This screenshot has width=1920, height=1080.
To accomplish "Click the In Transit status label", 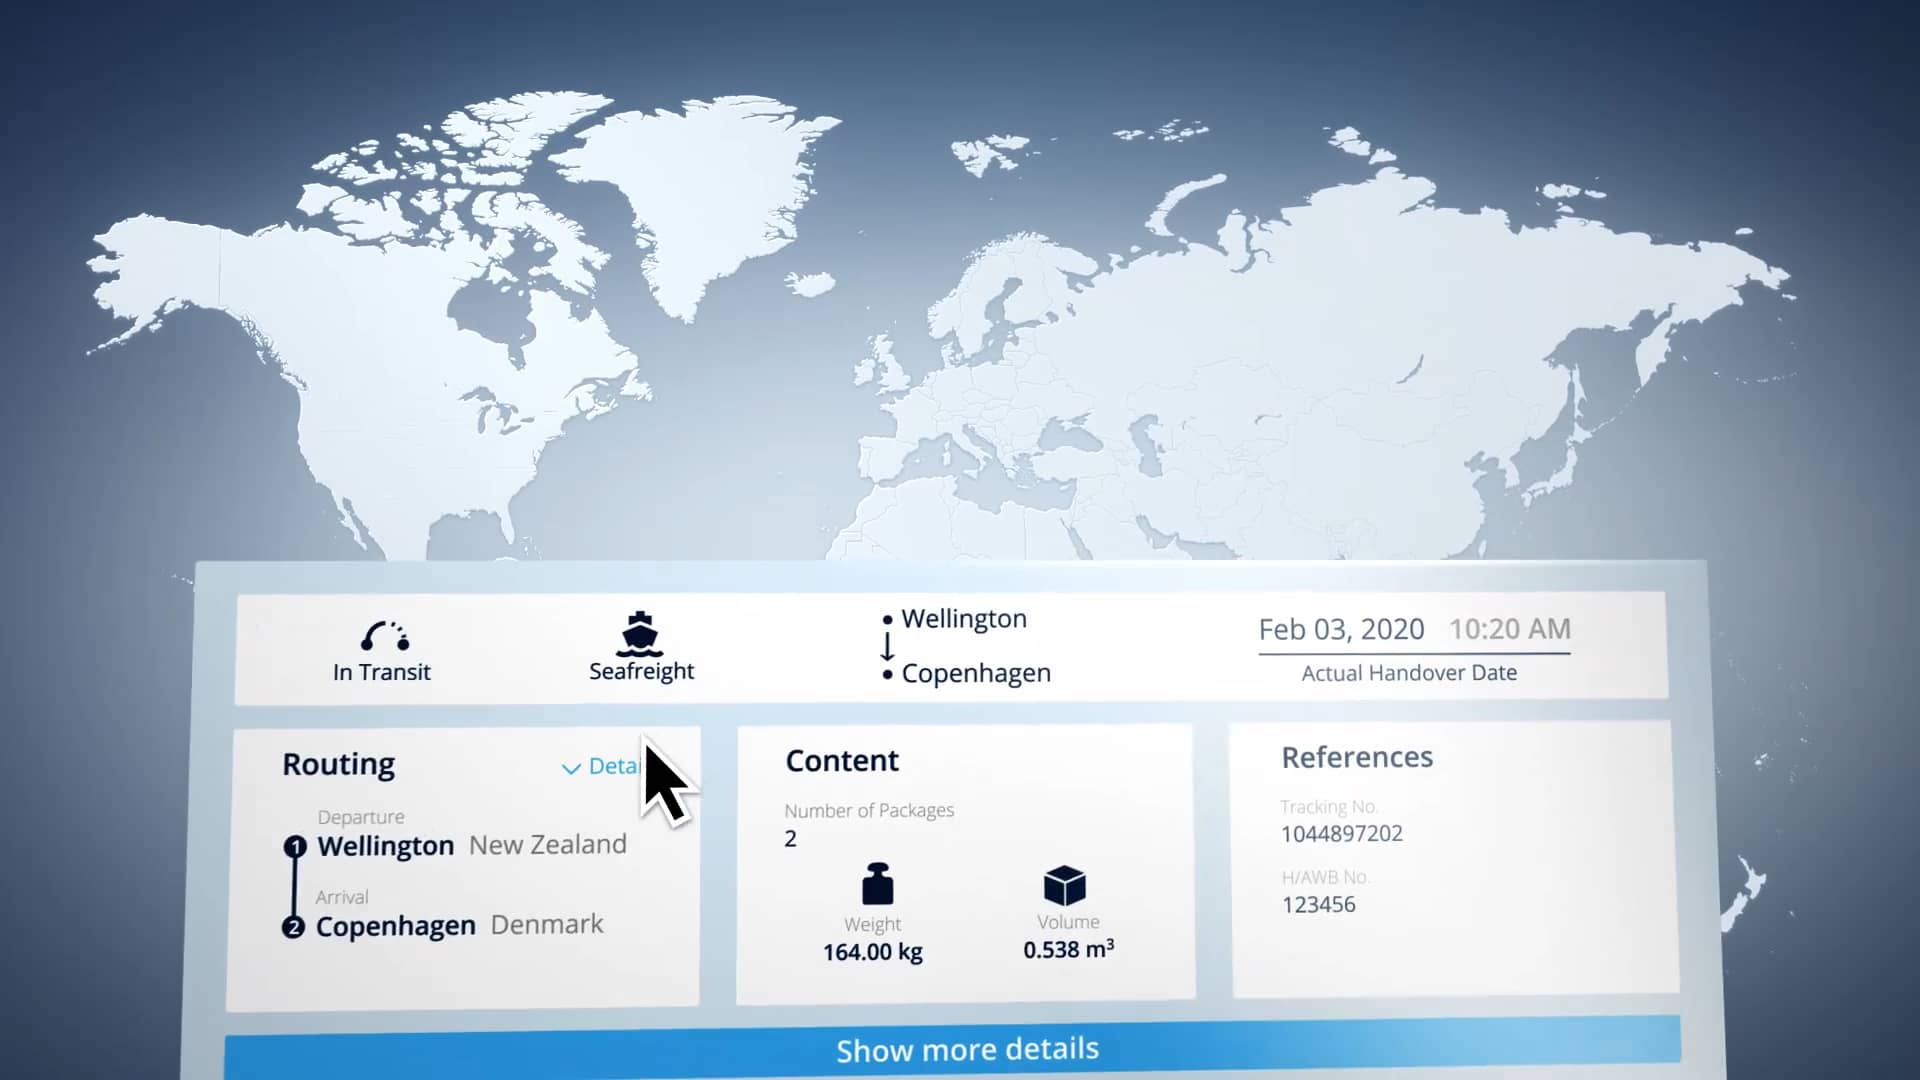I will (x=384, y=671).
